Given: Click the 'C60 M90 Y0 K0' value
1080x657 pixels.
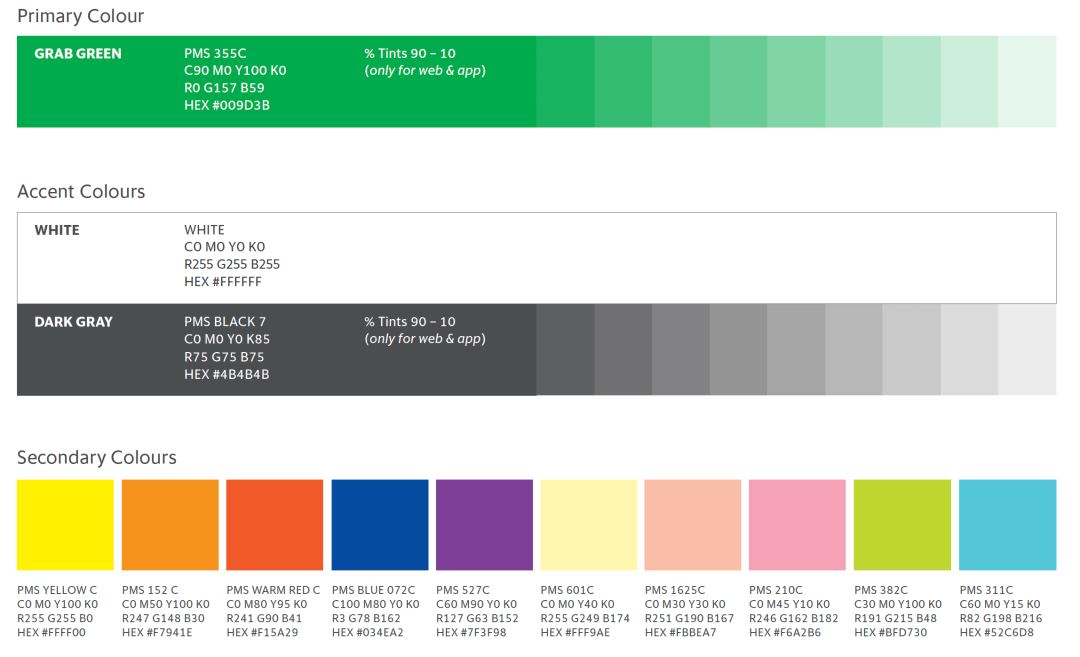Looking at the screenshot, I should pyautogui.click(x=477, y=604).
